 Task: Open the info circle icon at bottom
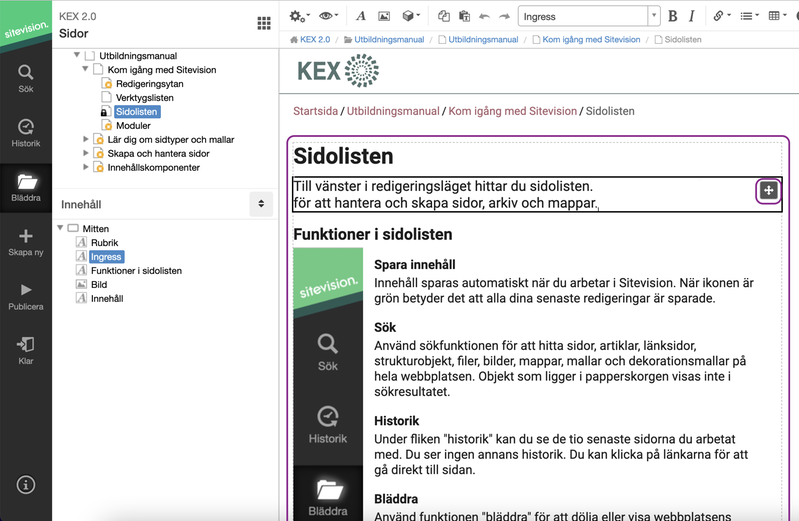click(x=25, y=484)
